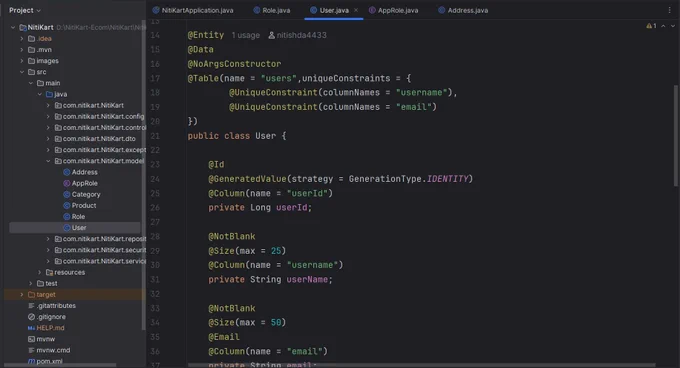
Task: Open the Product class file
Action: (84, 205)
